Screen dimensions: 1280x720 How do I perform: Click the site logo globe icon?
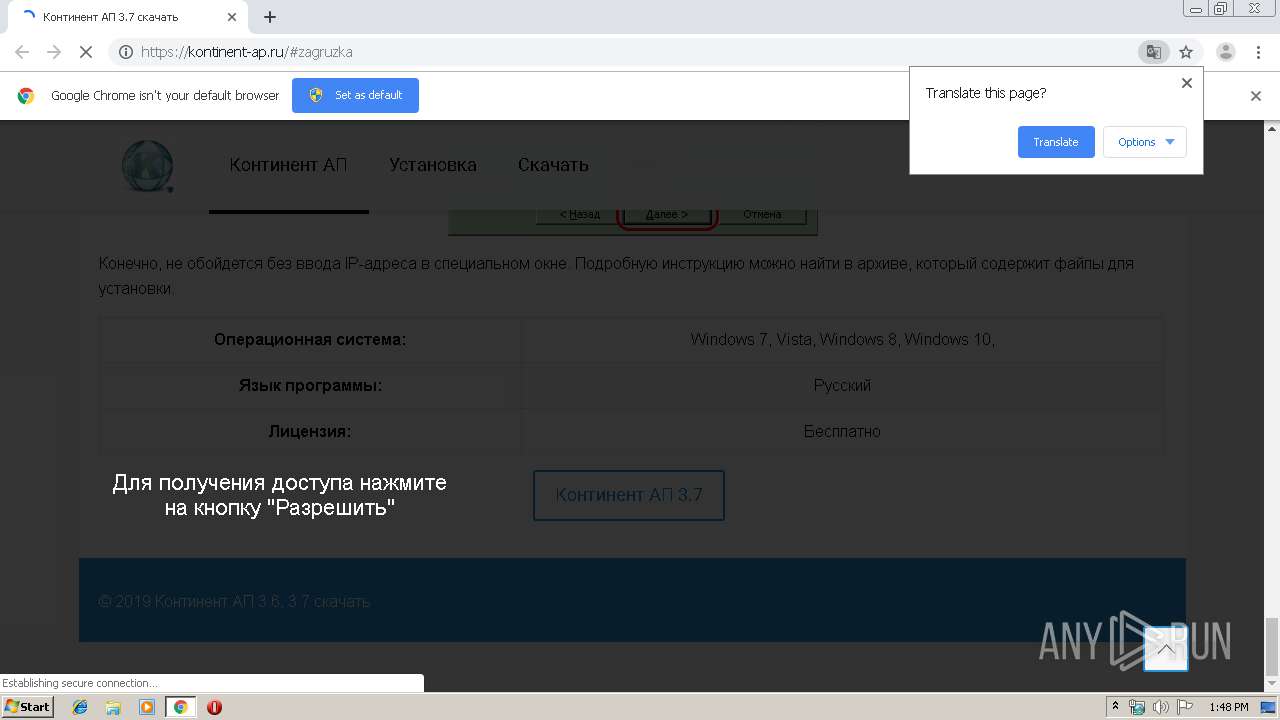[x=148, y=166]
